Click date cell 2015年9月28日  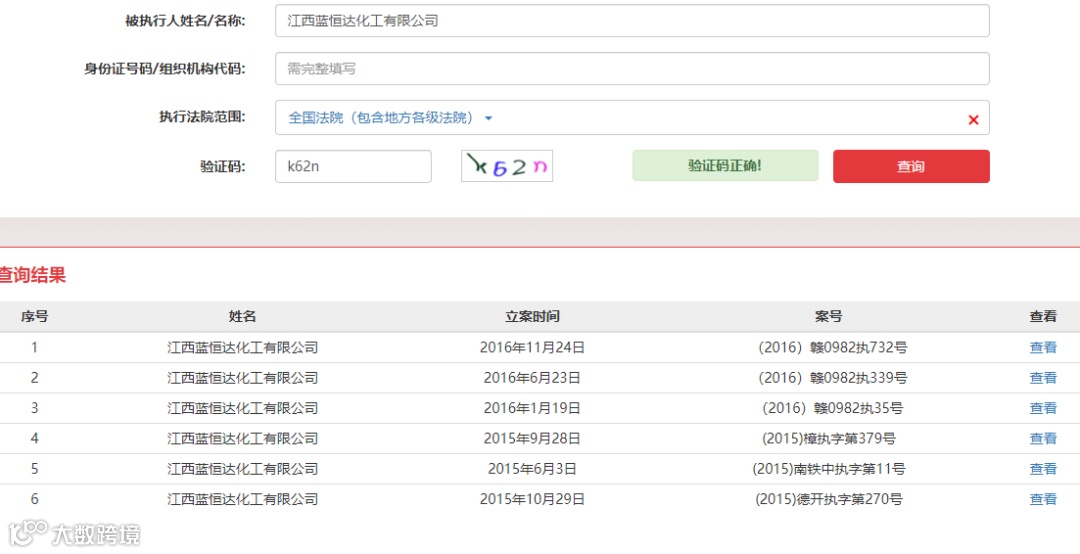(x=532, y=438)
